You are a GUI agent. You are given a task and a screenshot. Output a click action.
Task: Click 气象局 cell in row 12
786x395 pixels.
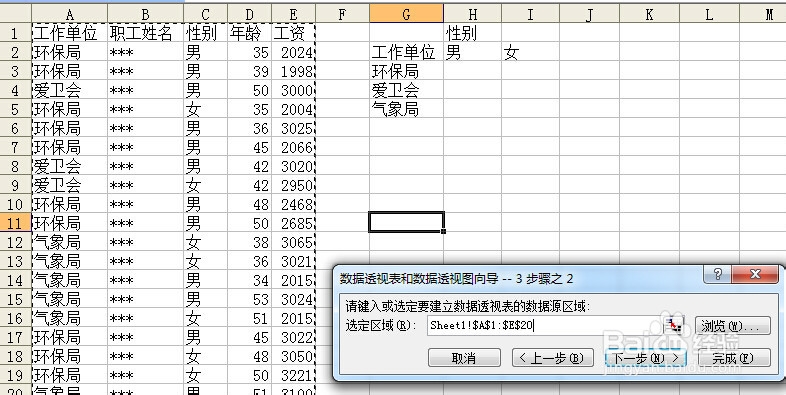70,242
